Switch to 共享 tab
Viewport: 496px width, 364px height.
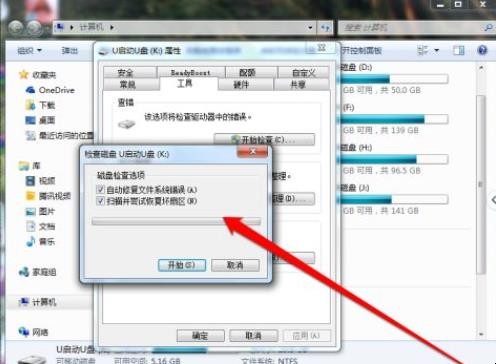[x=301, y=85]
